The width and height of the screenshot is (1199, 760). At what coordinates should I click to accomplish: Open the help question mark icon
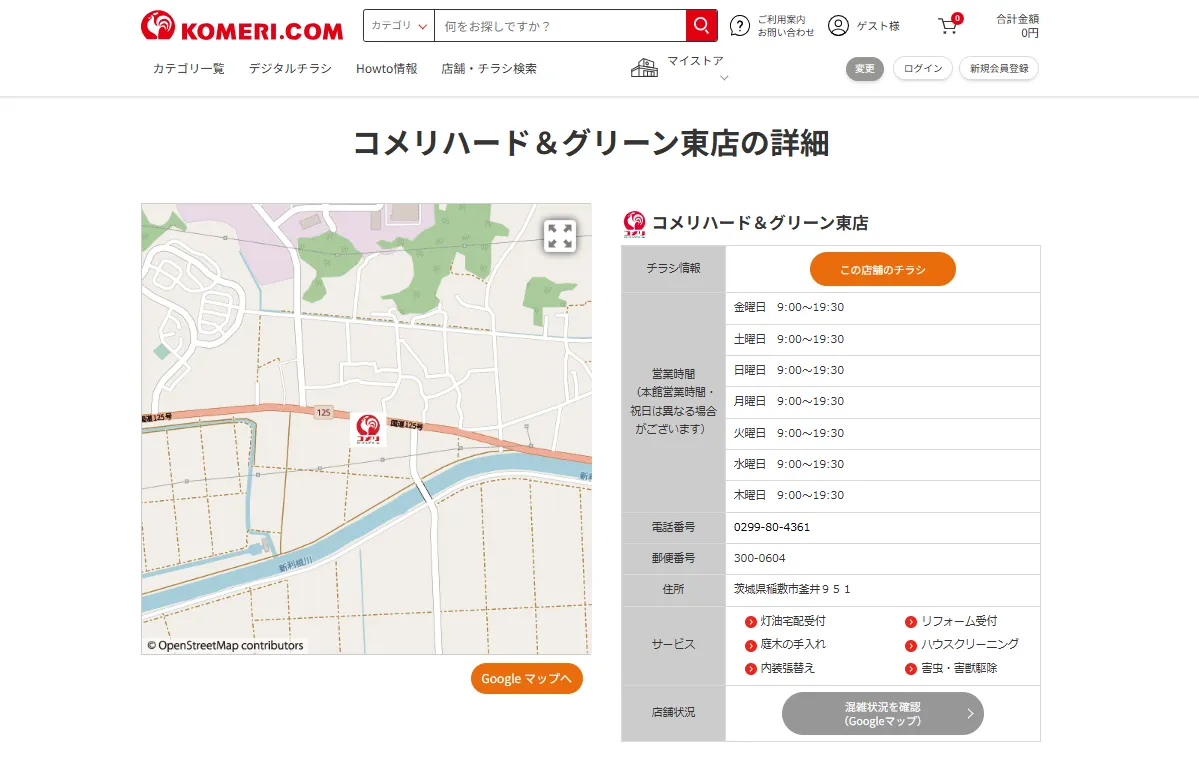click(739, 26)
